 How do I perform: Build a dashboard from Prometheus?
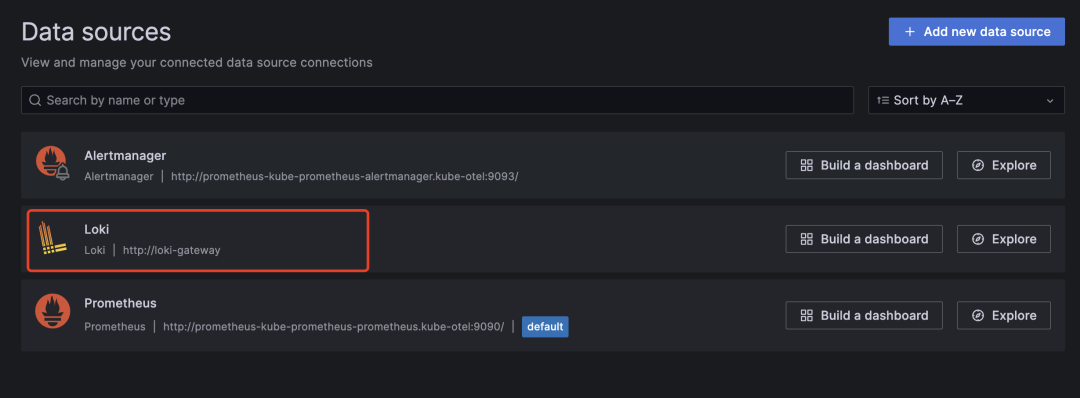(864, 315)
